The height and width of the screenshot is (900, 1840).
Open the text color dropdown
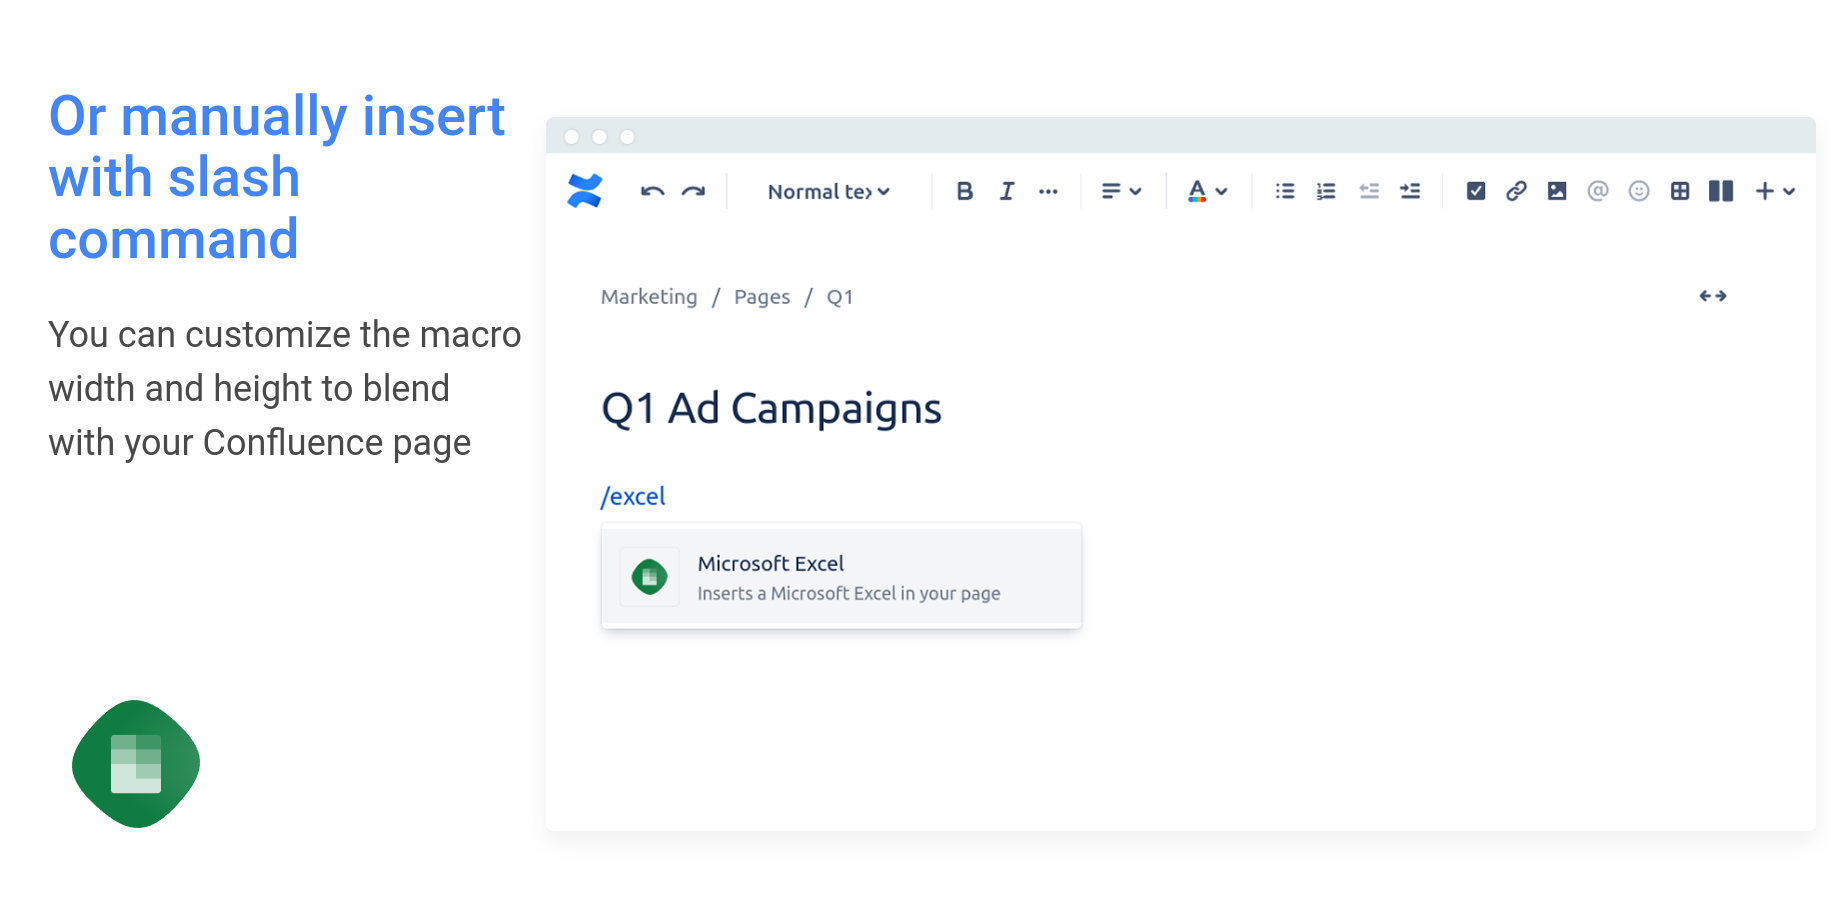pos(1207,191)
